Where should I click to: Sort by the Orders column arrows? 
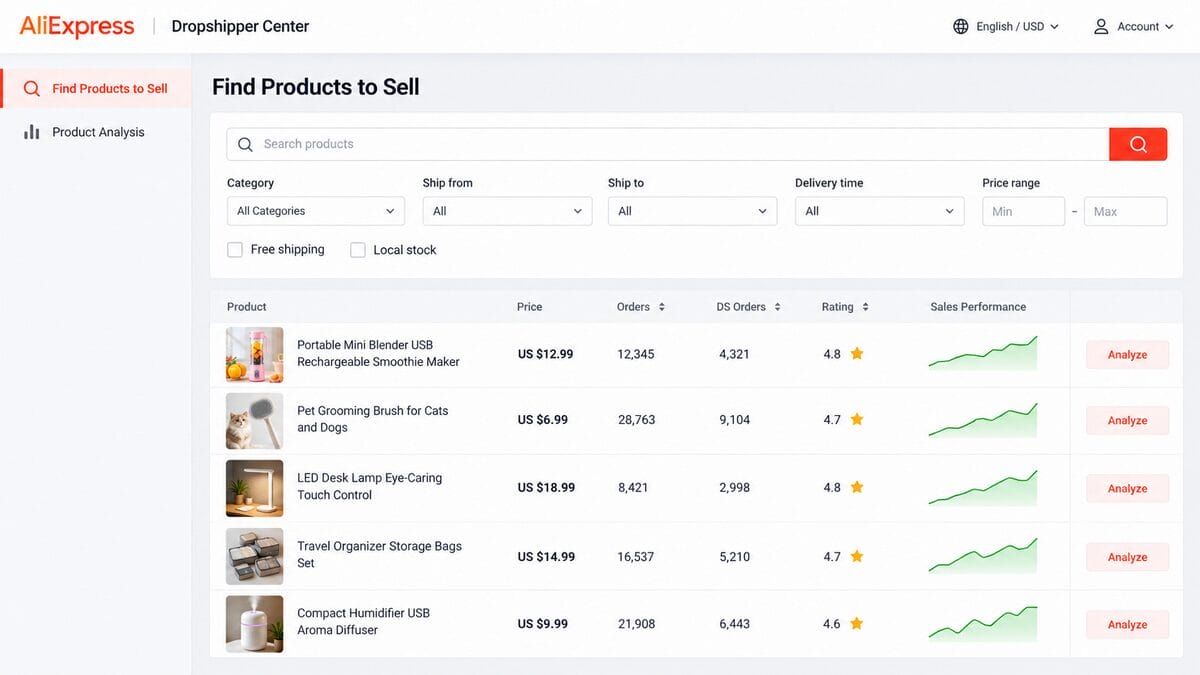[661, 307]
